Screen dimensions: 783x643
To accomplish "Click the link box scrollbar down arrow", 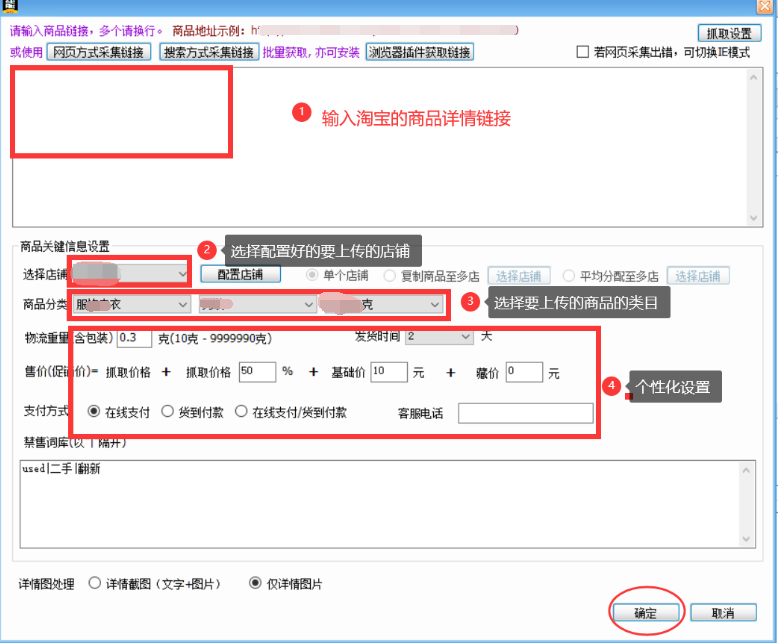I will click(754, 218).
